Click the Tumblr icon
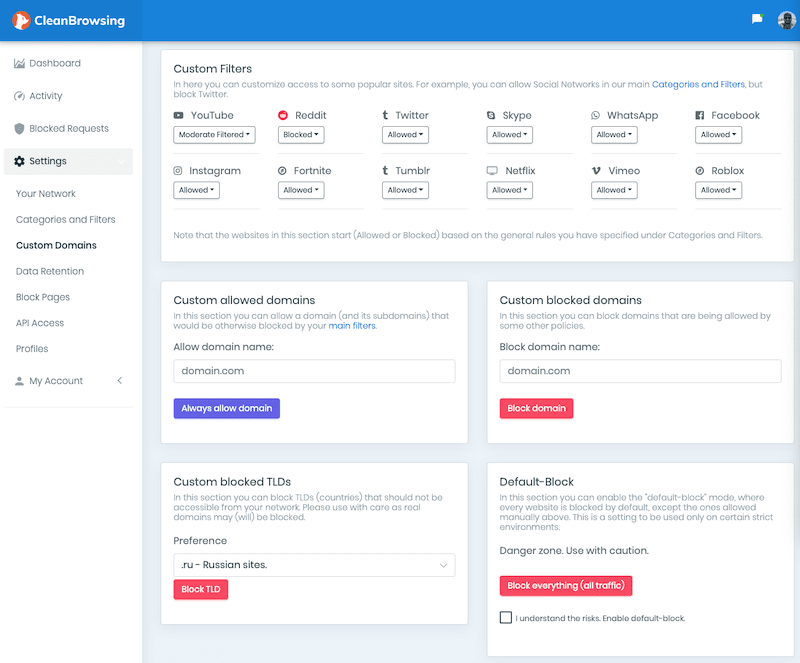Viewport: 800px width, 663px height. 385,170
